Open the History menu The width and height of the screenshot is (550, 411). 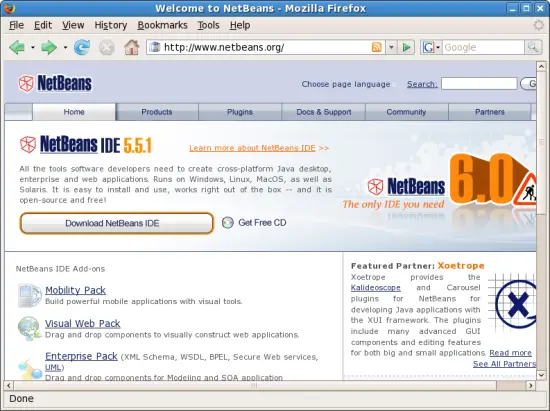[x=110, y=25]
